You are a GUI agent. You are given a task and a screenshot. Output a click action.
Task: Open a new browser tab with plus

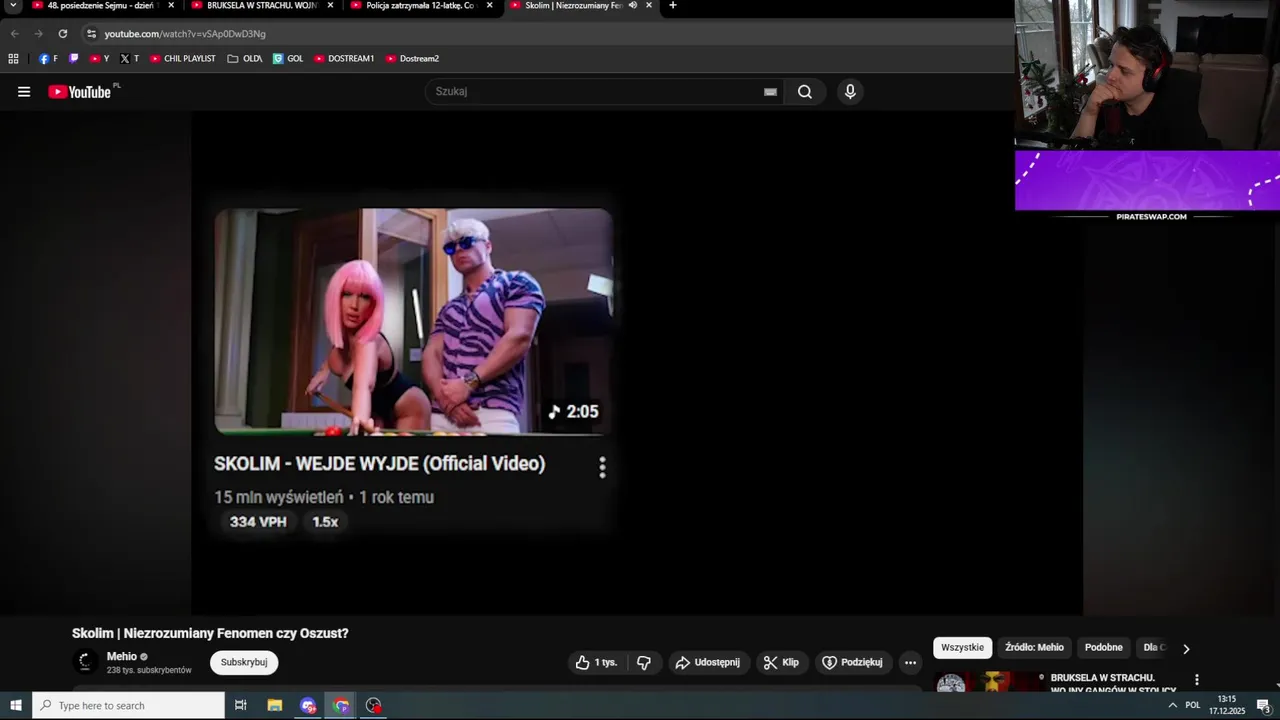[673, 6]
